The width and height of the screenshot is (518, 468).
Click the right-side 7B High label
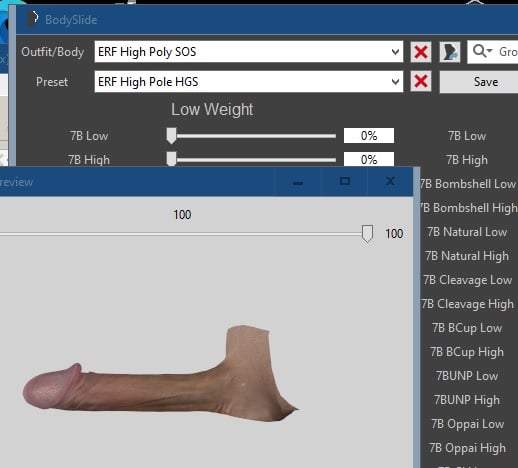pyautogui.click(x=467, y=160)
